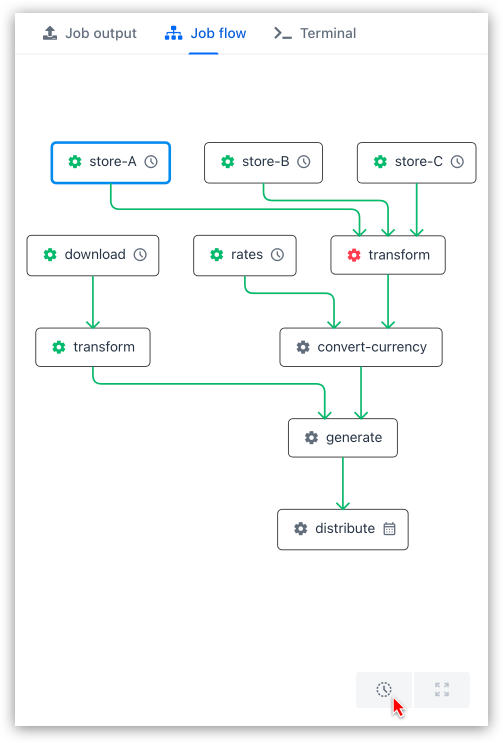Click the Job flow hierarchy icon
This screenshot has width=503, height=743.
coord(173,33)
